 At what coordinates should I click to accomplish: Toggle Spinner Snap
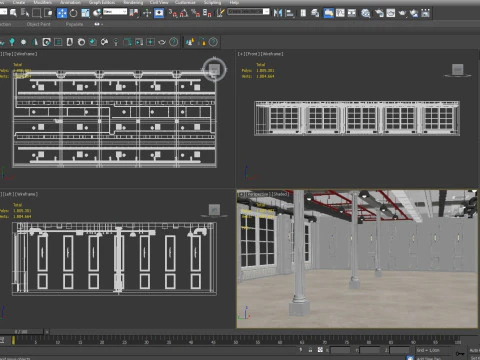click(x=207, y=13)
